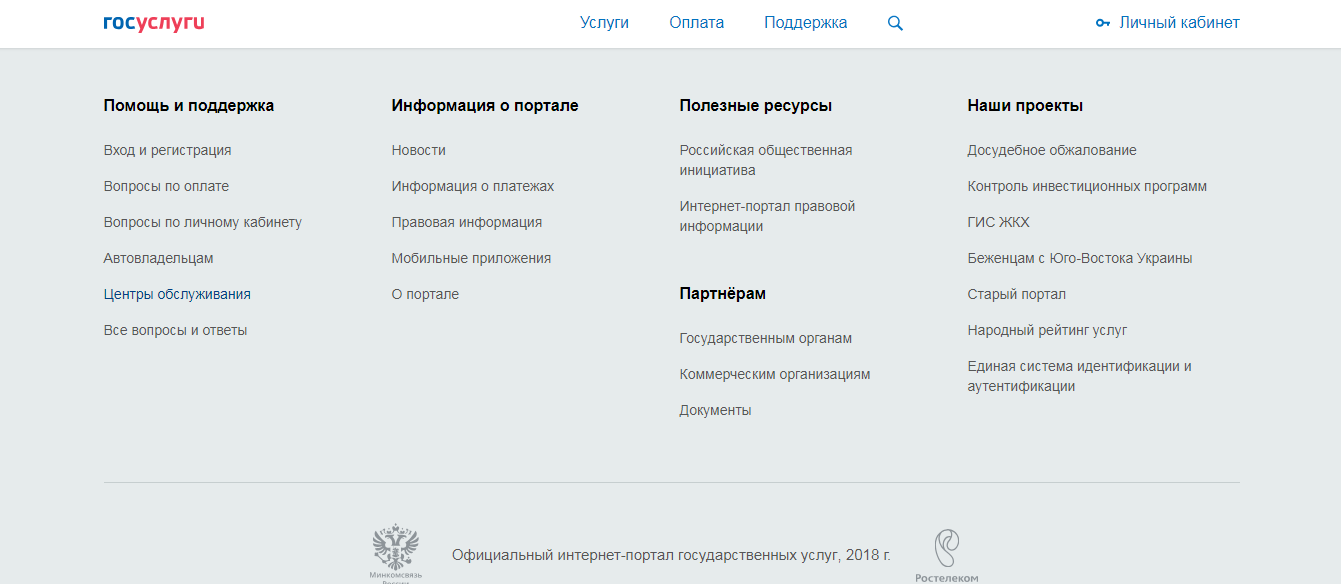Open Центры обслуживания link
Screen dimensions: 1341x584
point(177,294)
